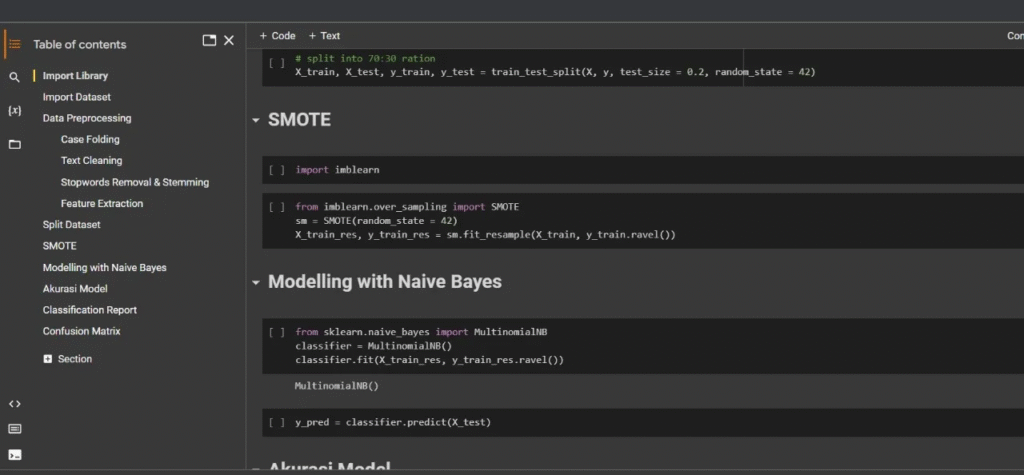Close the Table of contents panel
Image resolution: width=1024 pixels, height=475 pixels.
point(229,41)
